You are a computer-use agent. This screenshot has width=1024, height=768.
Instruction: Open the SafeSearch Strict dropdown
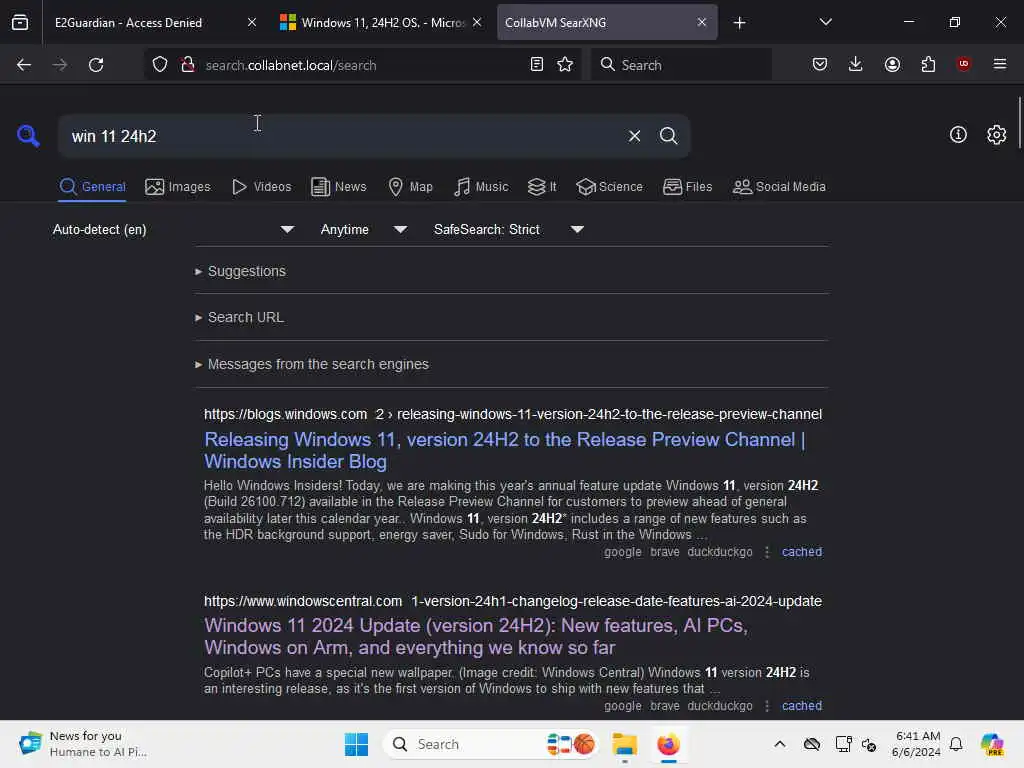[509, 229]
